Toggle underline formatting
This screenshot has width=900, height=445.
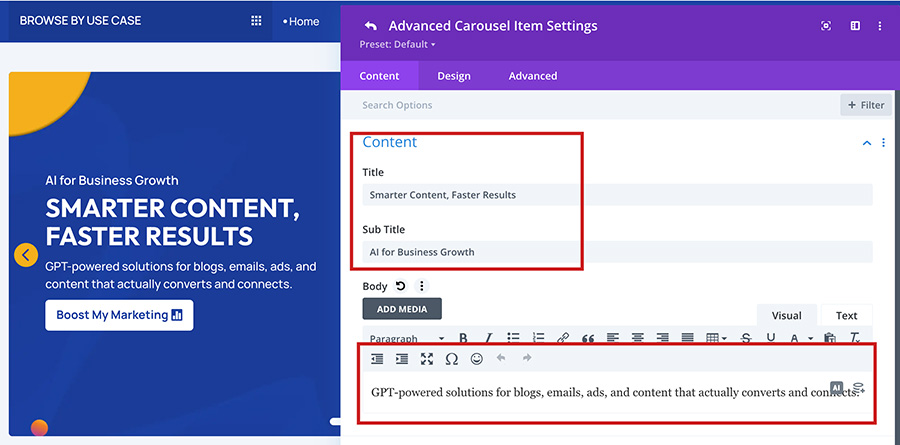pyautogui.click(x=770, y=339)
